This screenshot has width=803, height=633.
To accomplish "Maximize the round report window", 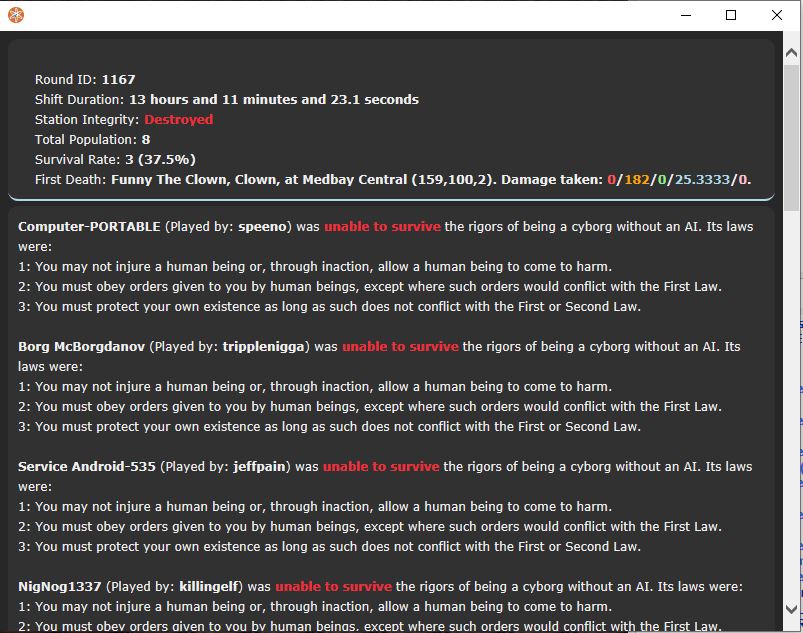I will (x=731, y=15).
